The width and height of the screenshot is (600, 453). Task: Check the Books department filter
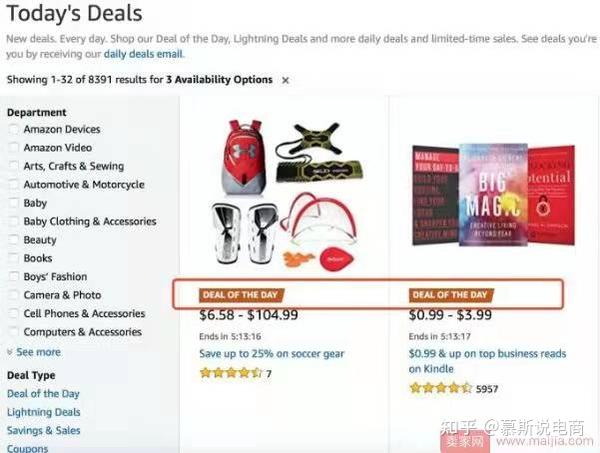[13, 258]
